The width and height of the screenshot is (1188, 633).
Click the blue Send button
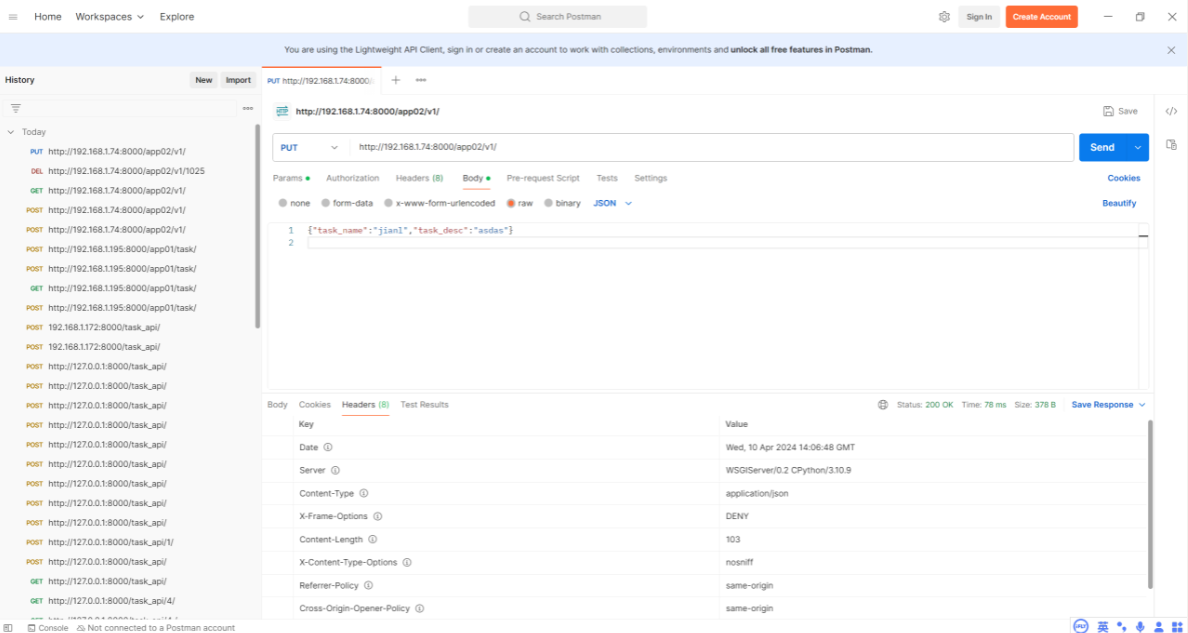1102,148
